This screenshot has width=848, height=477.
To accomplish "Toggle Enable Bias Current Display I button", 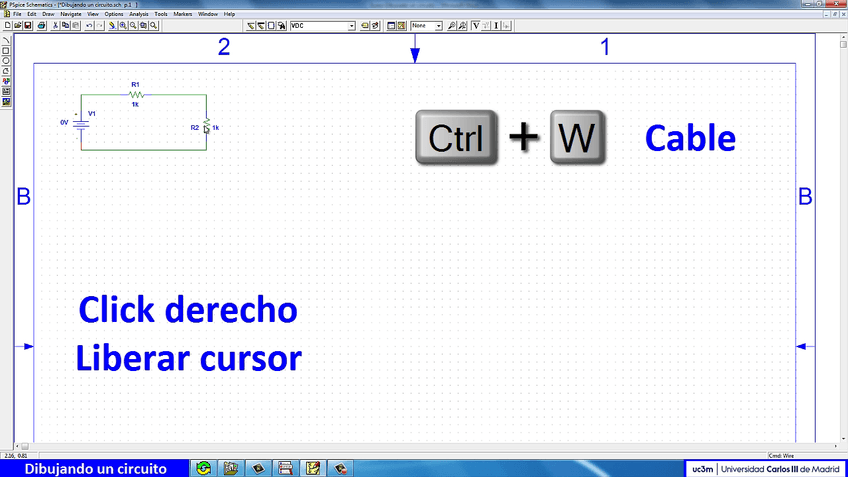I will (x=496, y=25).
